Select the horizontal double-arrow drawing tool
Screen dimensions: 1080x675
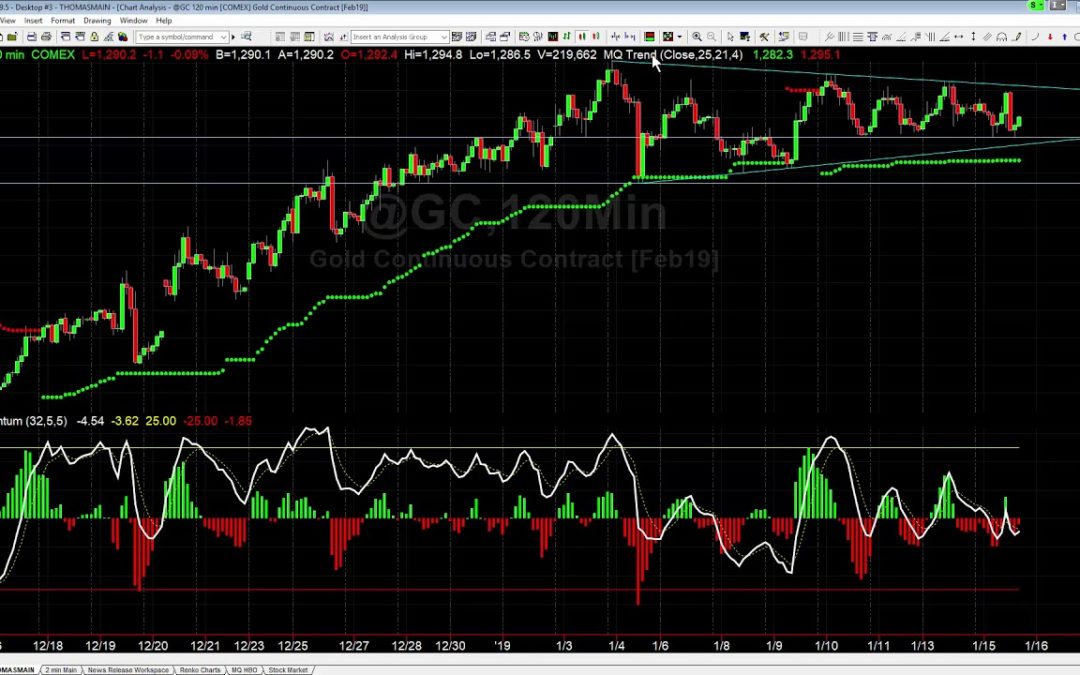click(x=958, y=37)
